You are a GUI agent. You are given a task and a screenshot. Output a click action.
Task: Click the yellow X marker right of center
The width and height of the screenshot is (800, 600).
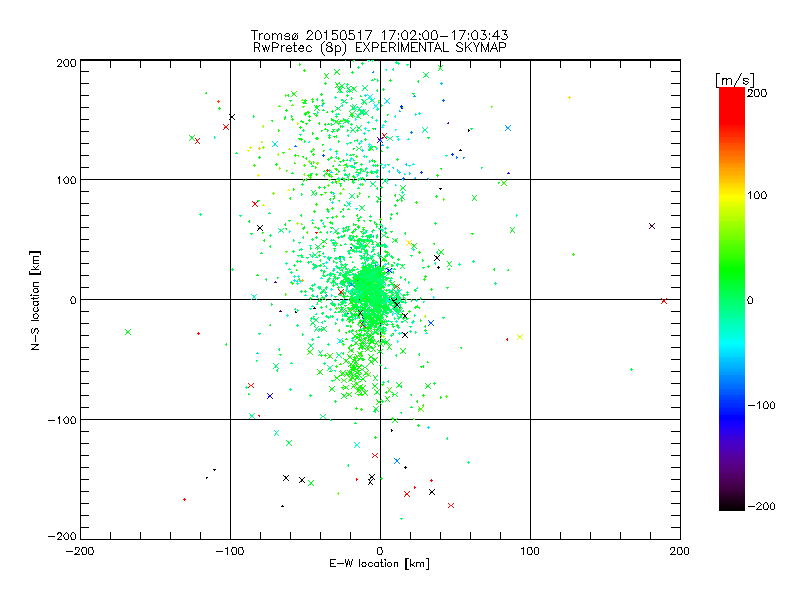click(x=520, y=337)
